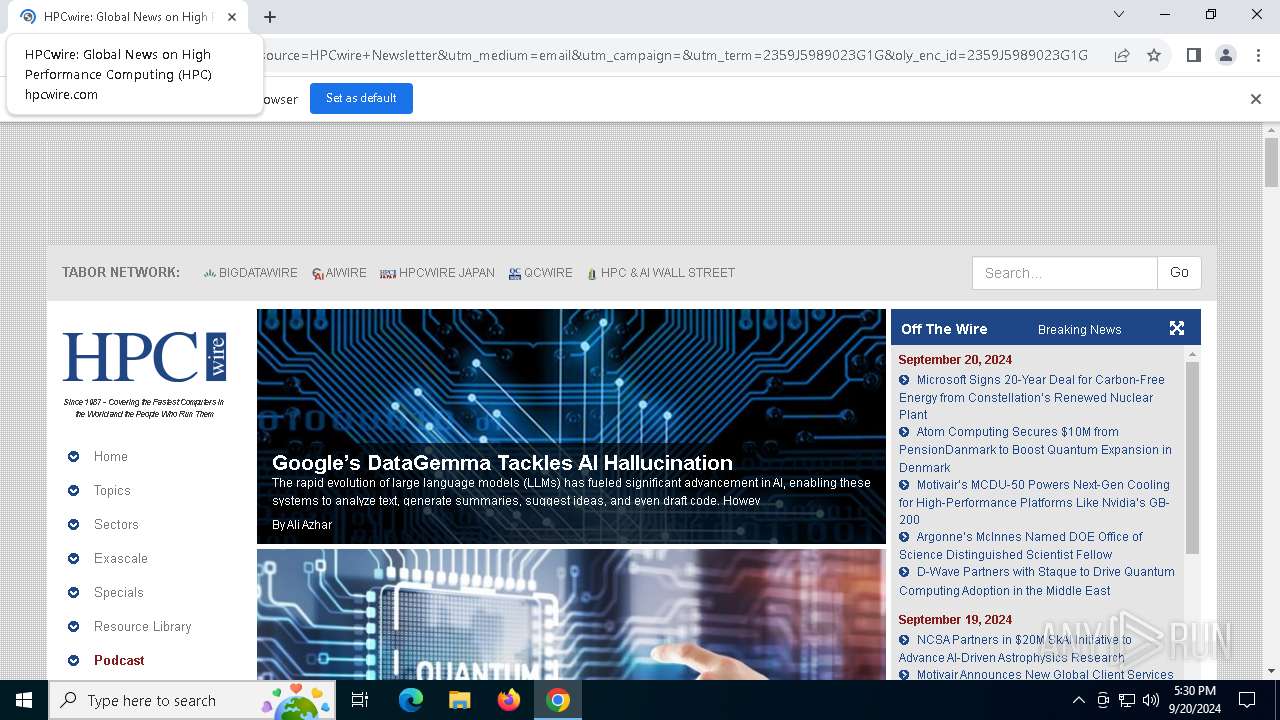The image size is (1280, 720).
Task: Open a new tab with plus button
Action: tap(270, 17)
